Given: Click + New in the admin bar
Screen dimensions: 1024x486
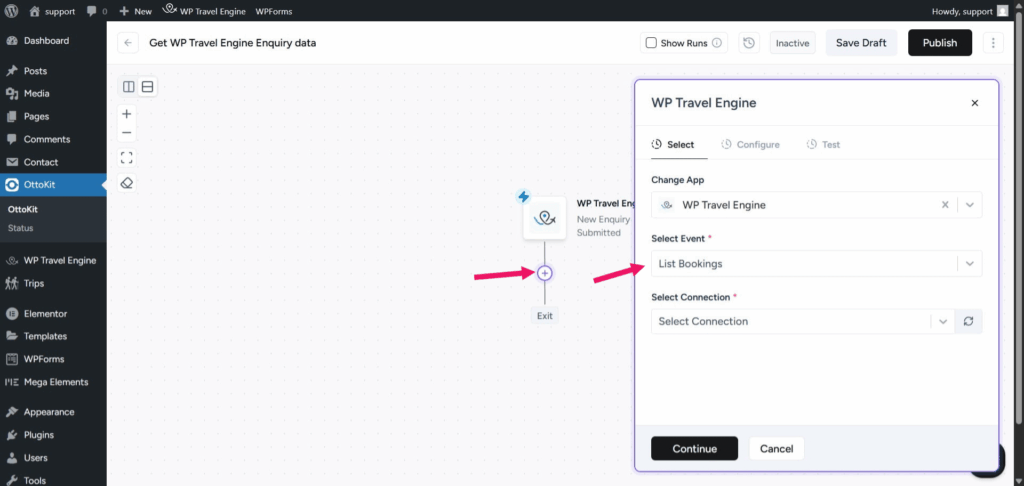Looking at the screenshot, I should (135, 11).
